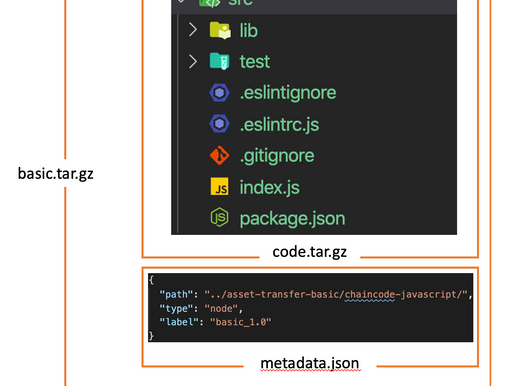This screenshot has height=386, width=514.
Task: Select the test folder name
Action: pyautogui.click(x=255, y=62)
